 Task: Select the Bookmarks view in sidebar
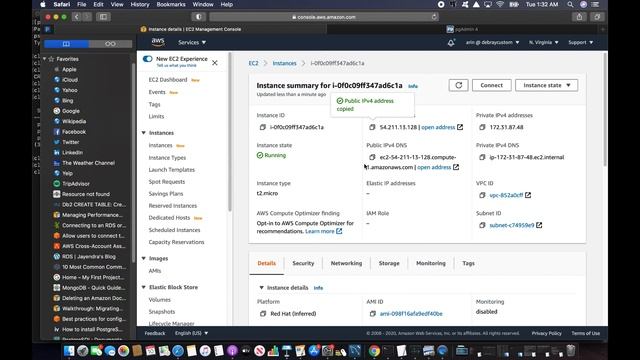(x=66, y=44)
